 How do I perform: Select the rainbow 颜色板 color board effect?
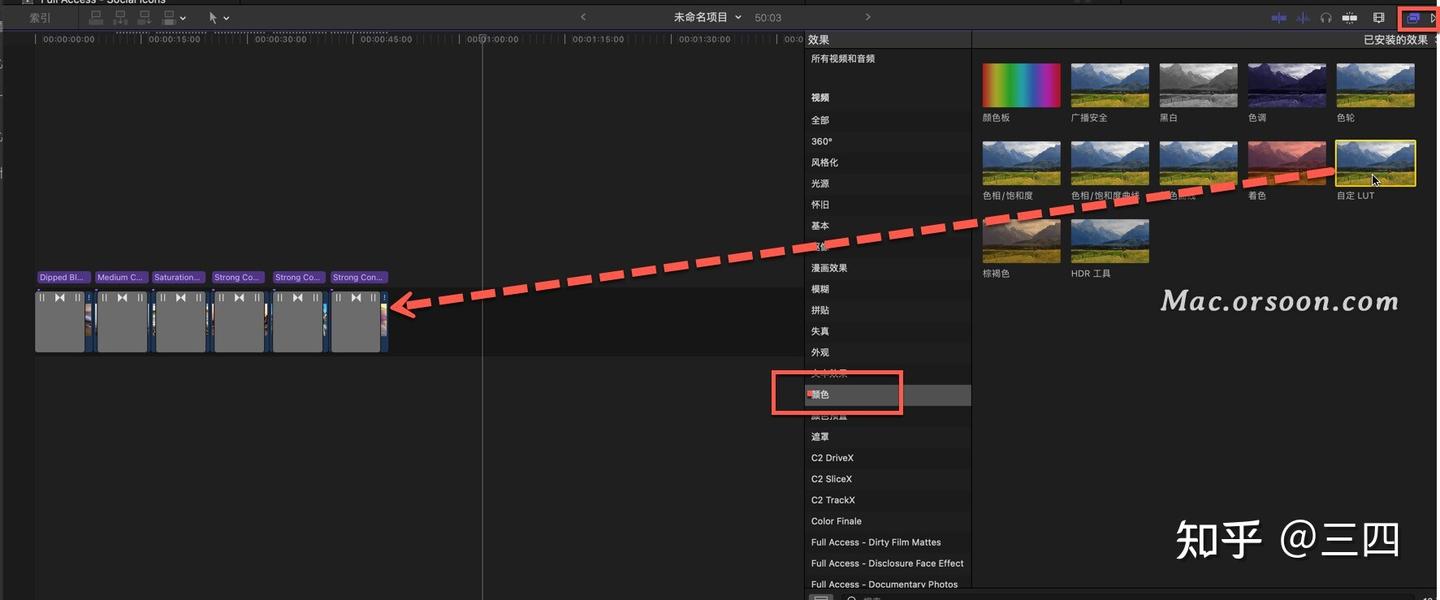pos(1021,84)
